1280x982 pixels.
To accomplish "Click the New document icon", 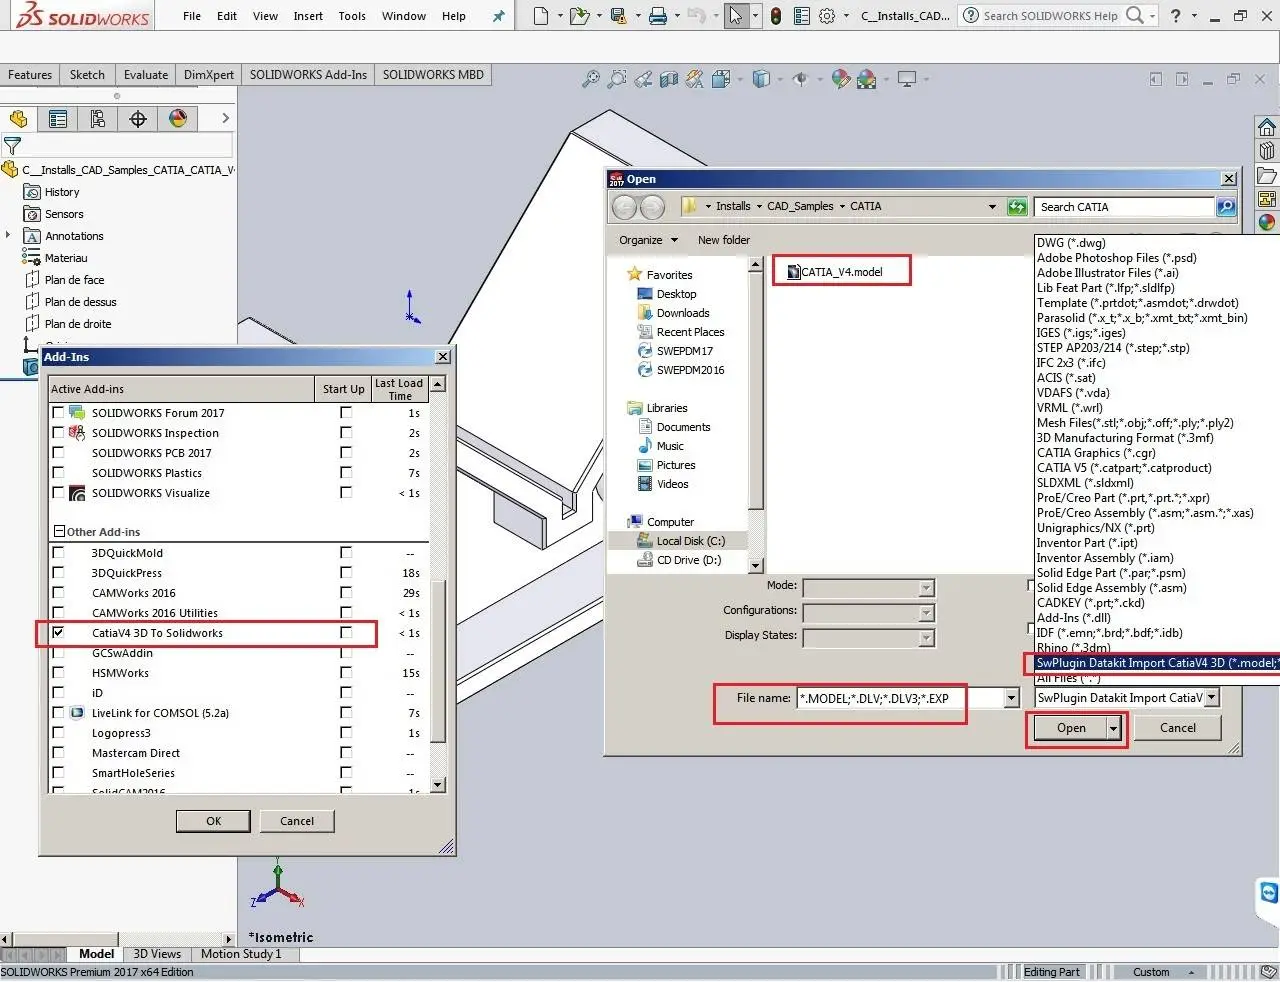I will pos(541,16).
